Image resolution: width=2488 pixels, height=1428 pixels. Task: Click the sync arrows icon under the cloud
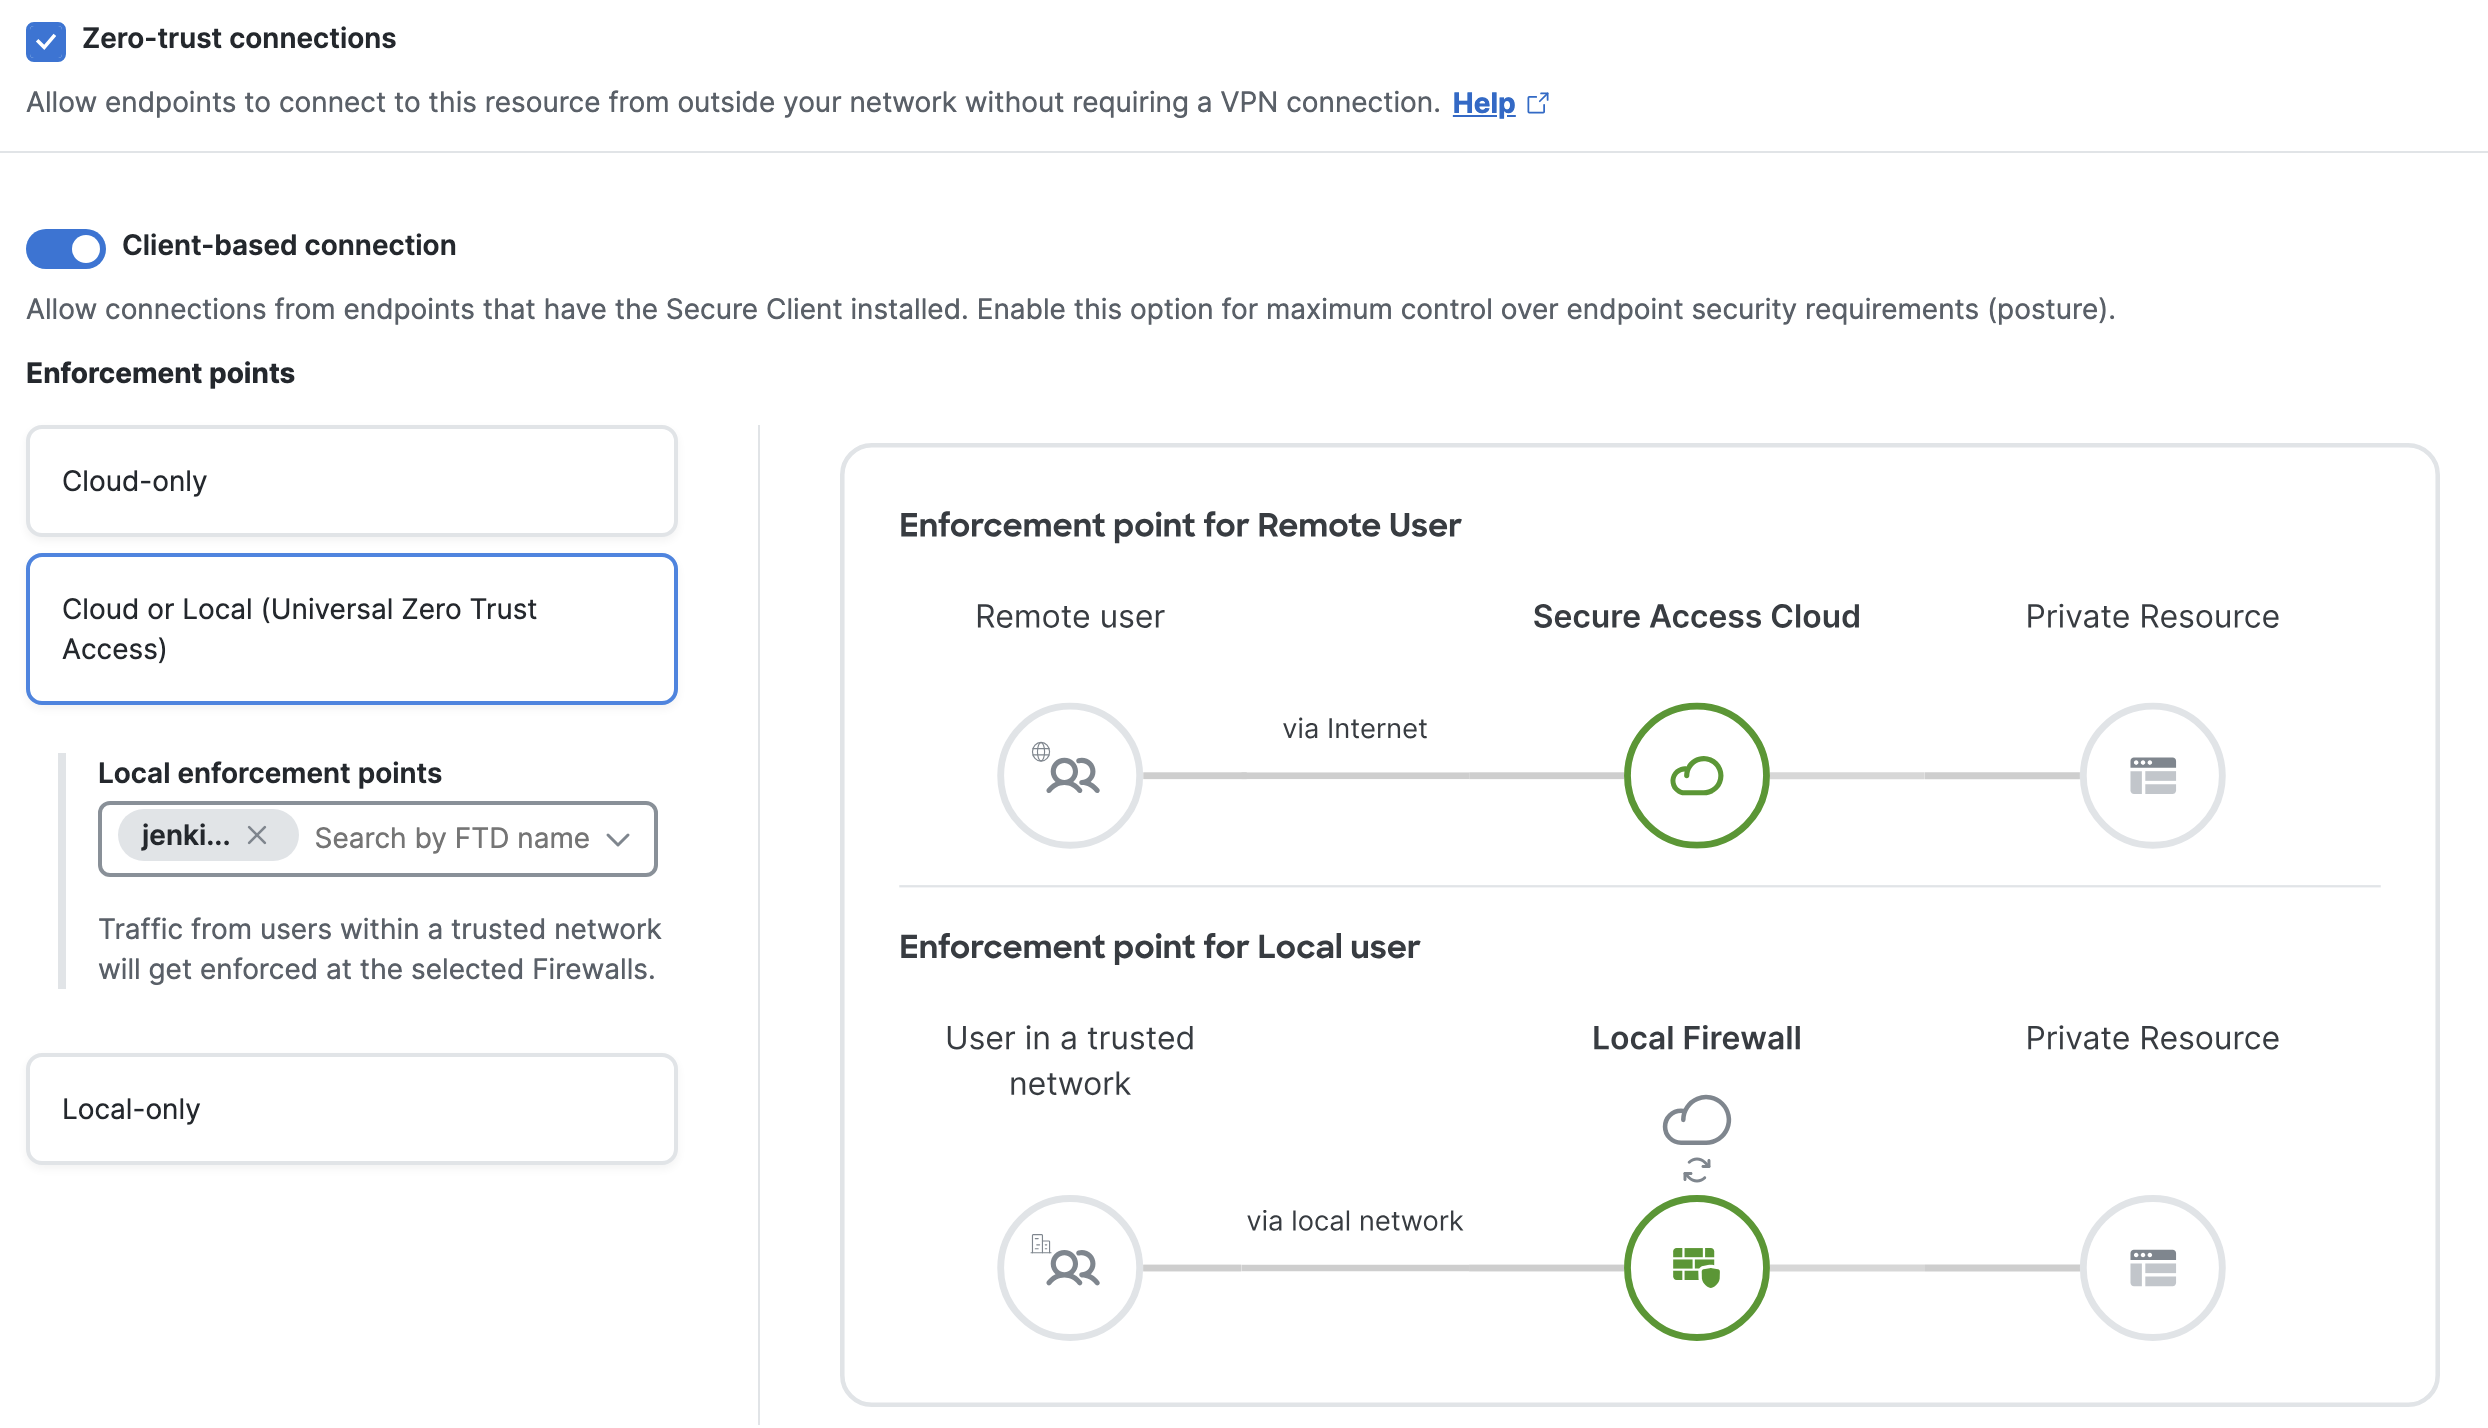click(x=1696, y=1169)
